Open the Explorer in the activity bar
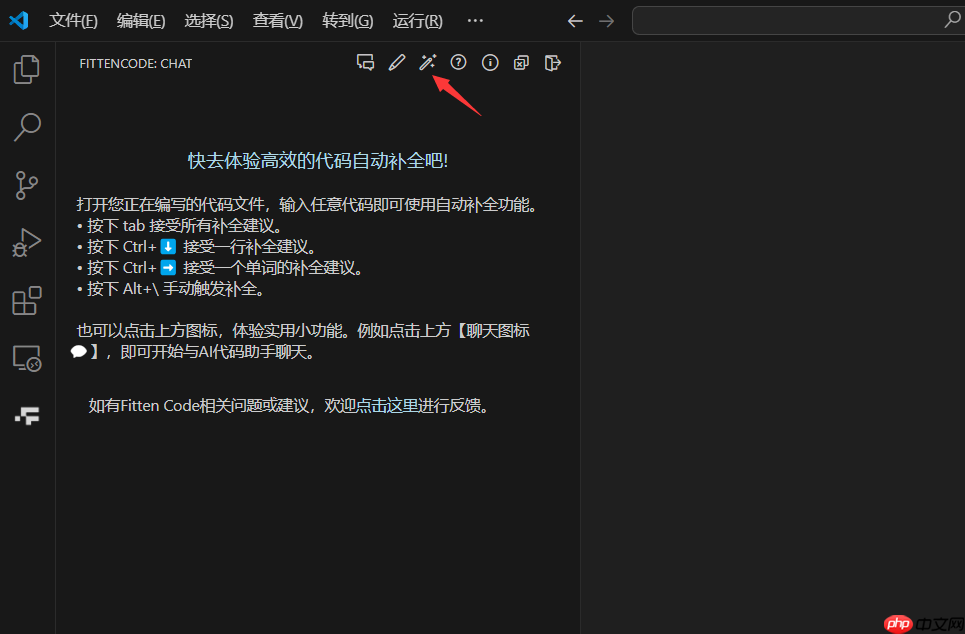Screen dimensions: 965x634 coord(26,69)
